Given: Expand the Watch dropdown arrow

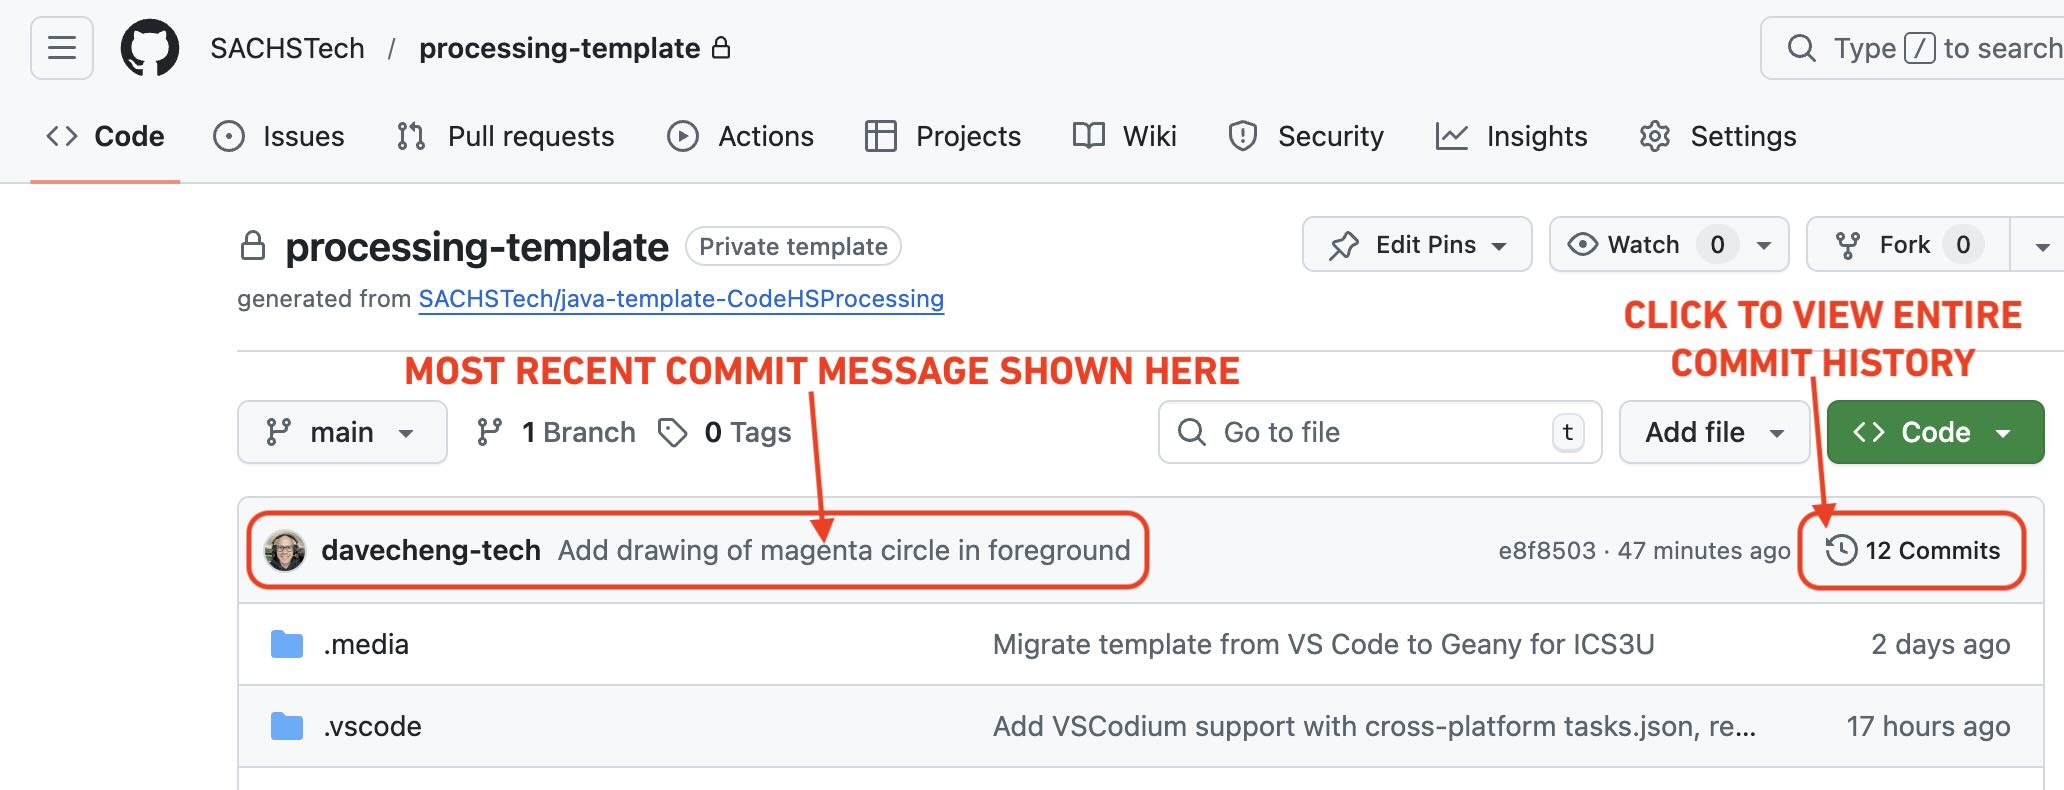Looking at the screenshot, I should pos(1763,244).
